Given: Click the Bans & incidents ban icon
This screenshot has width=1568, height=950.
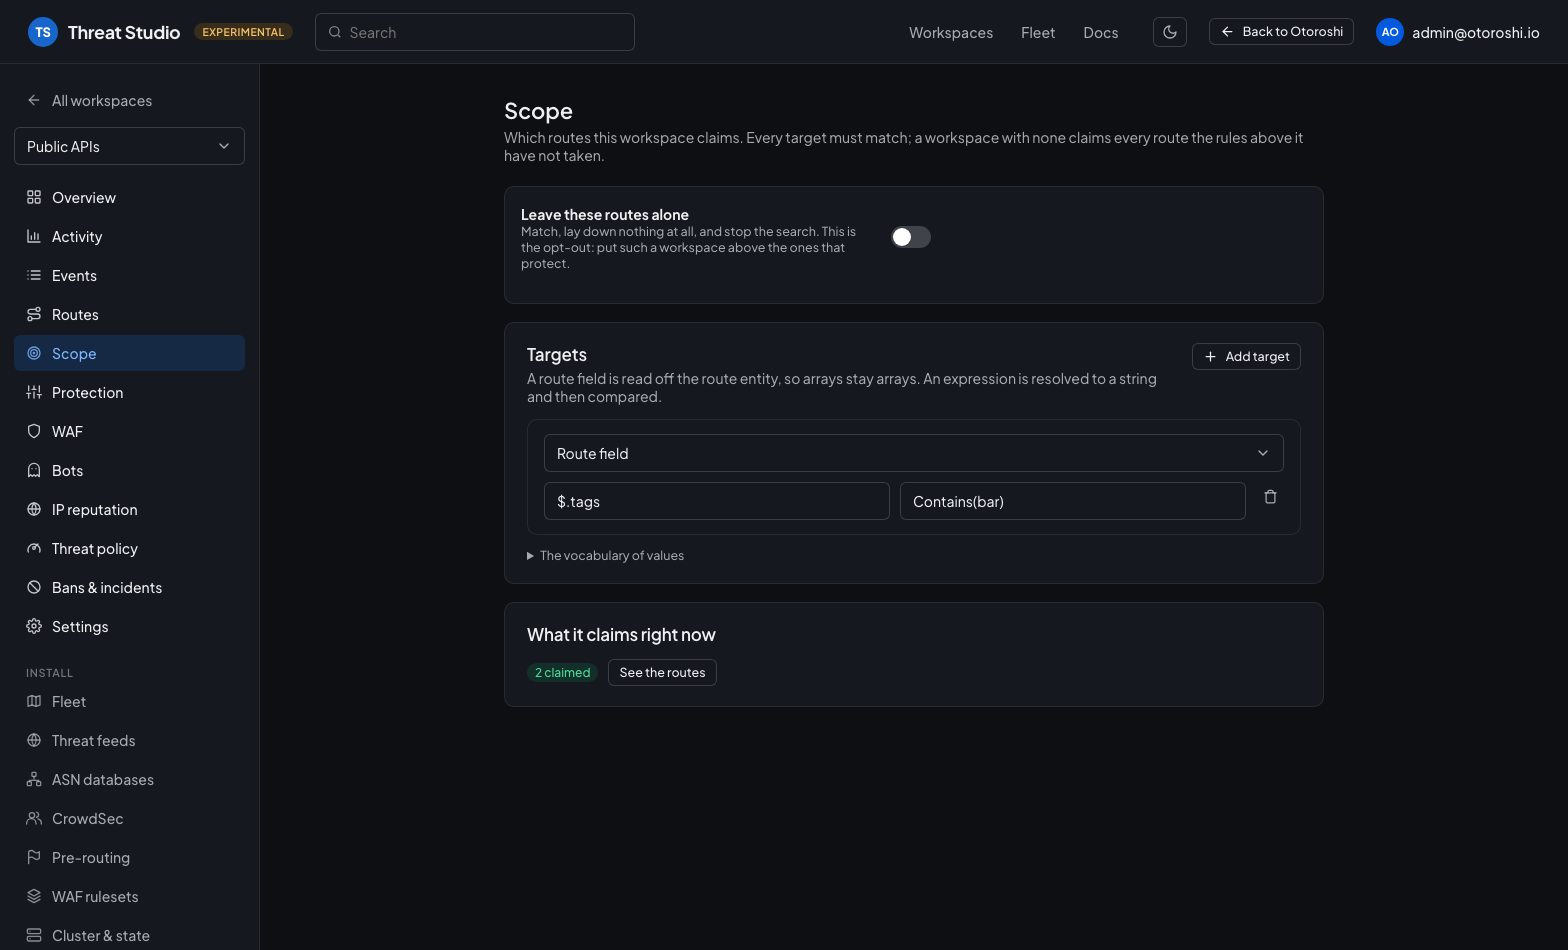Looking at the screenshot, I should point(34,587).
